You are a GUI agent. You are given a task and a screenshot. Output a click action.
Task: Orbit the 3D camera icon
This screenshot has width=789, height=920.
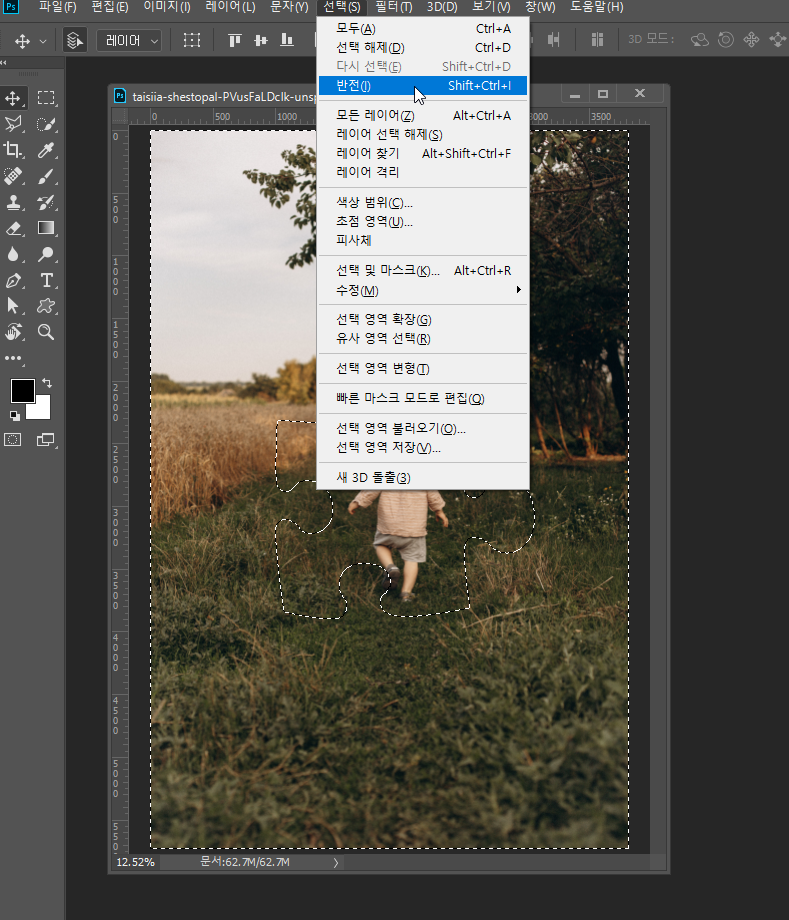pyautogui.click(x=699, y=40)
